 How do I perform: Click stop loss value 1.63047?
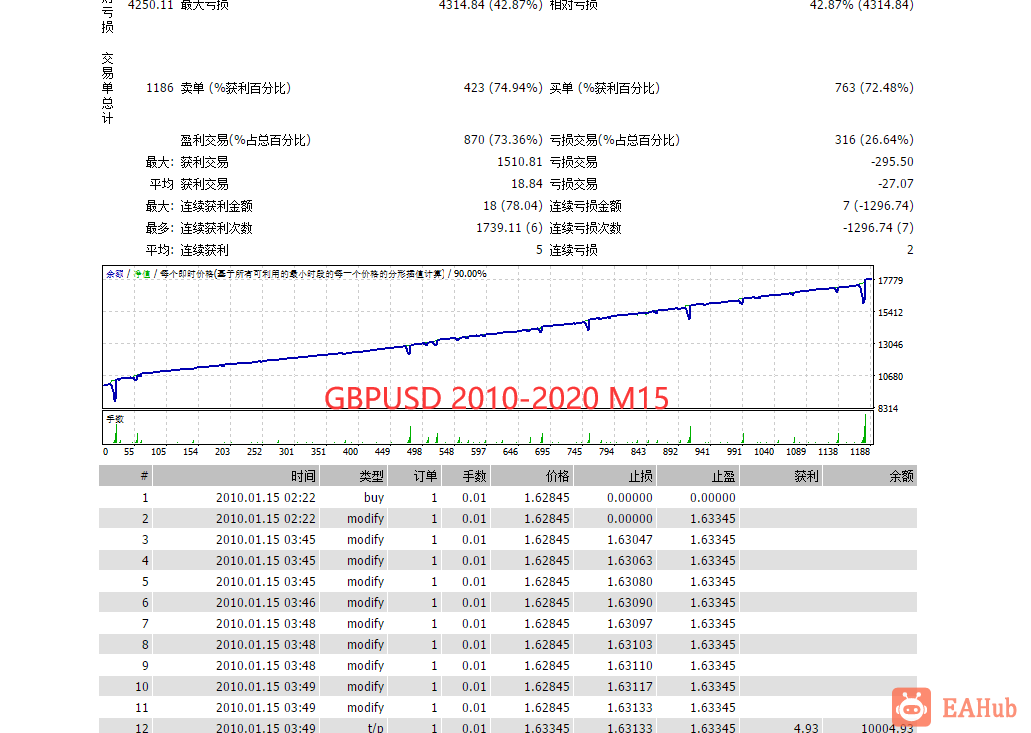(x=630, y=540)
